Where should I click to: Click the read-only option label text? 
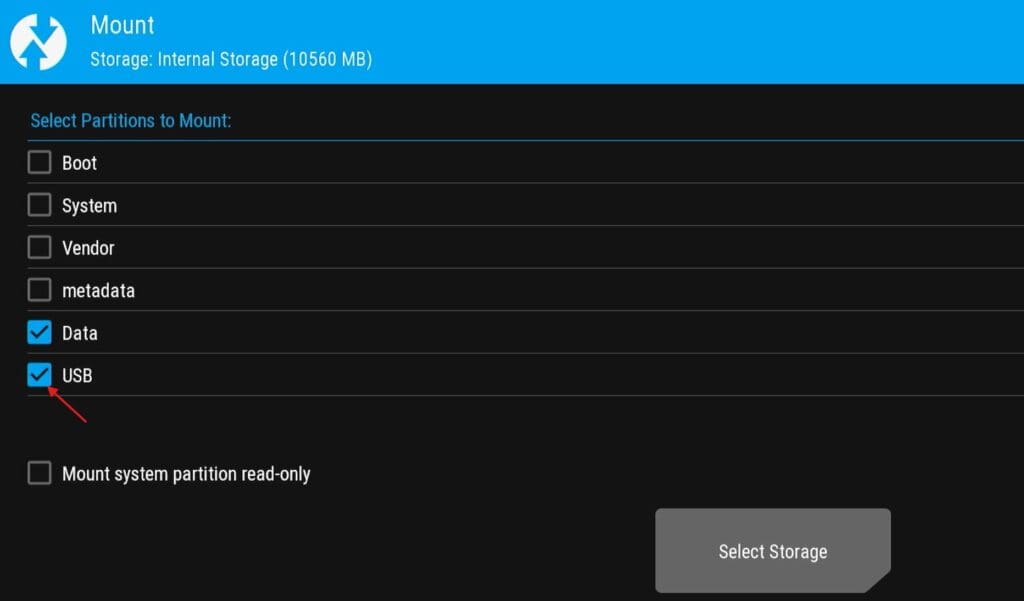[186, 474]
